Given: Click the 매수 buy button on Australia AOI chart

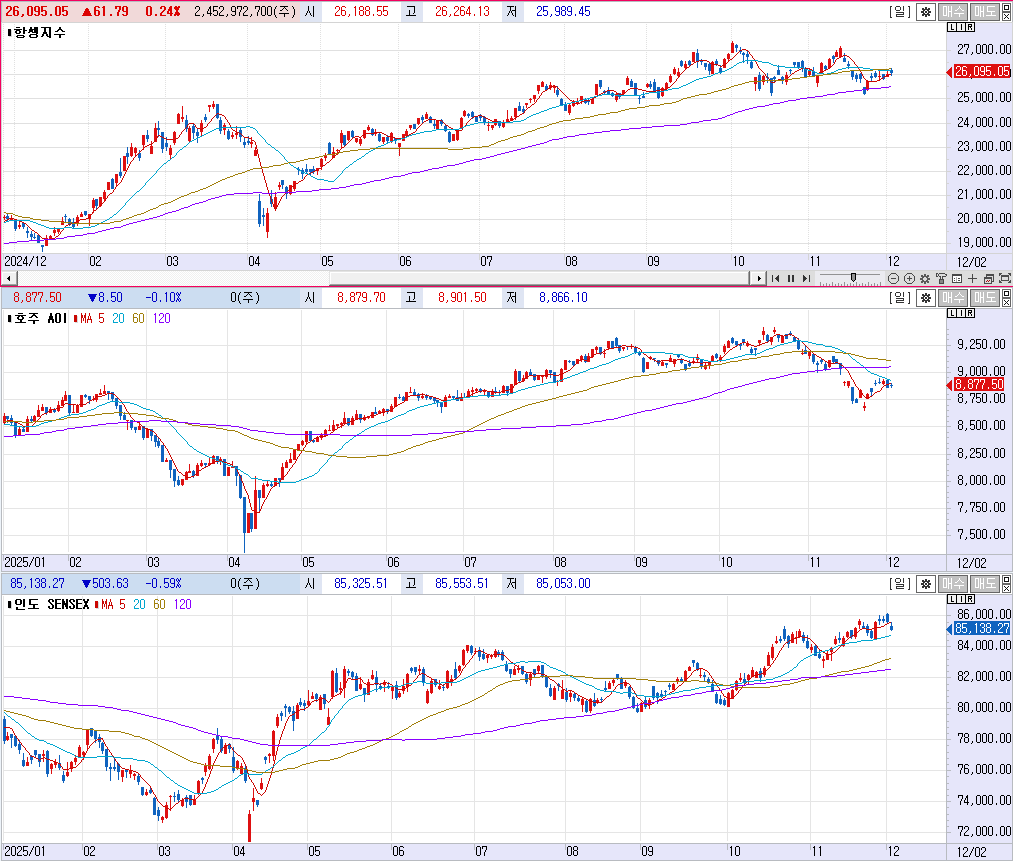Looking at the screenshot, I should pyautogui.click(x=952, y=298).
